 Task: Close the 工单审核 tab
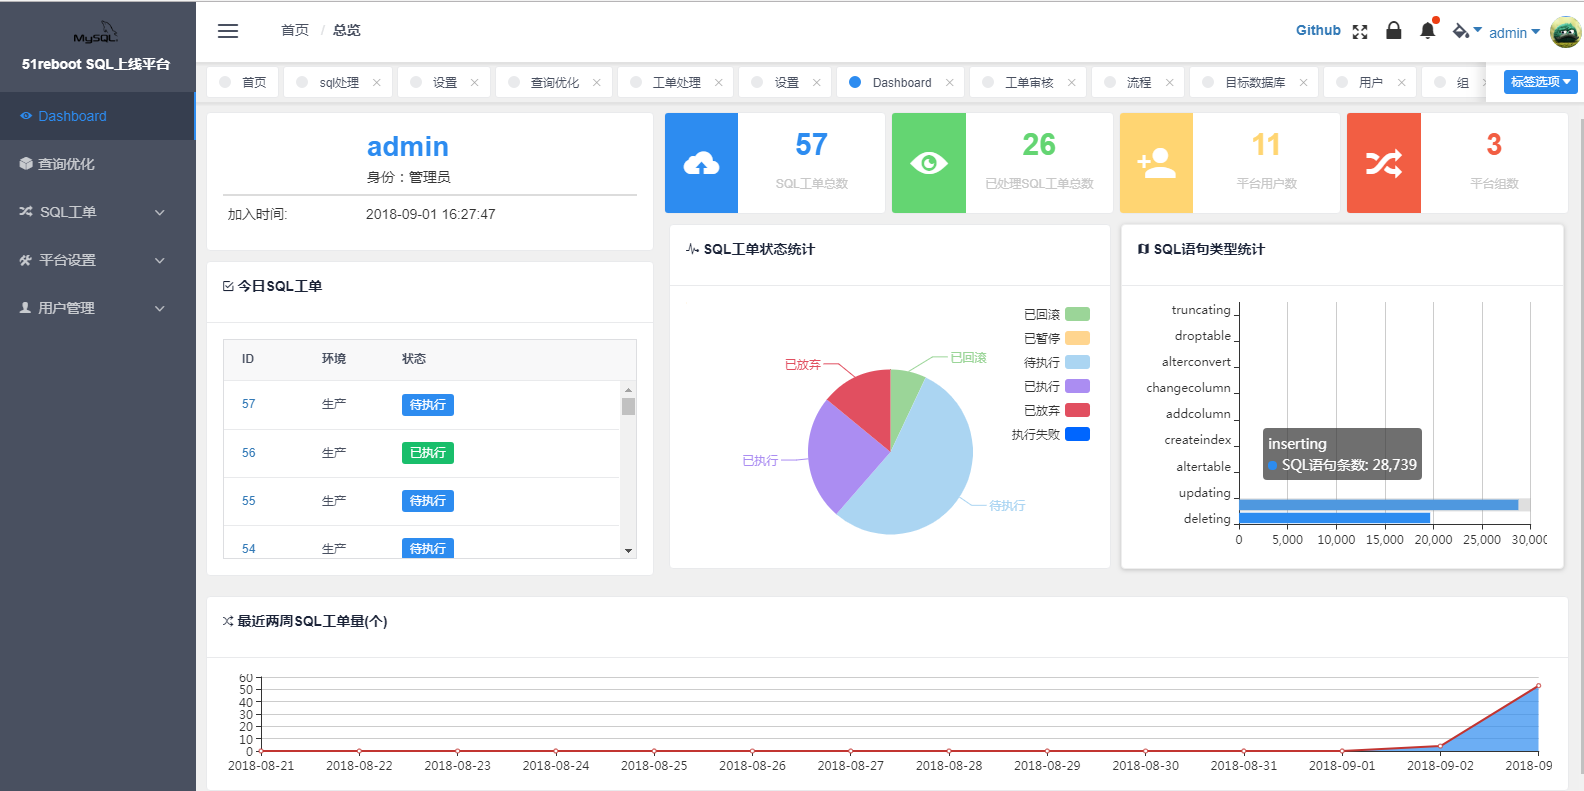[x=1072, y=83]
